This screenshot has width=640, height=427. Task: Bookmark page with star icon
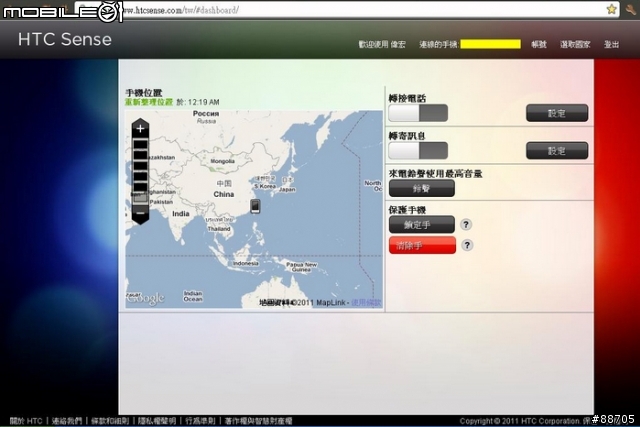[611, 9]
